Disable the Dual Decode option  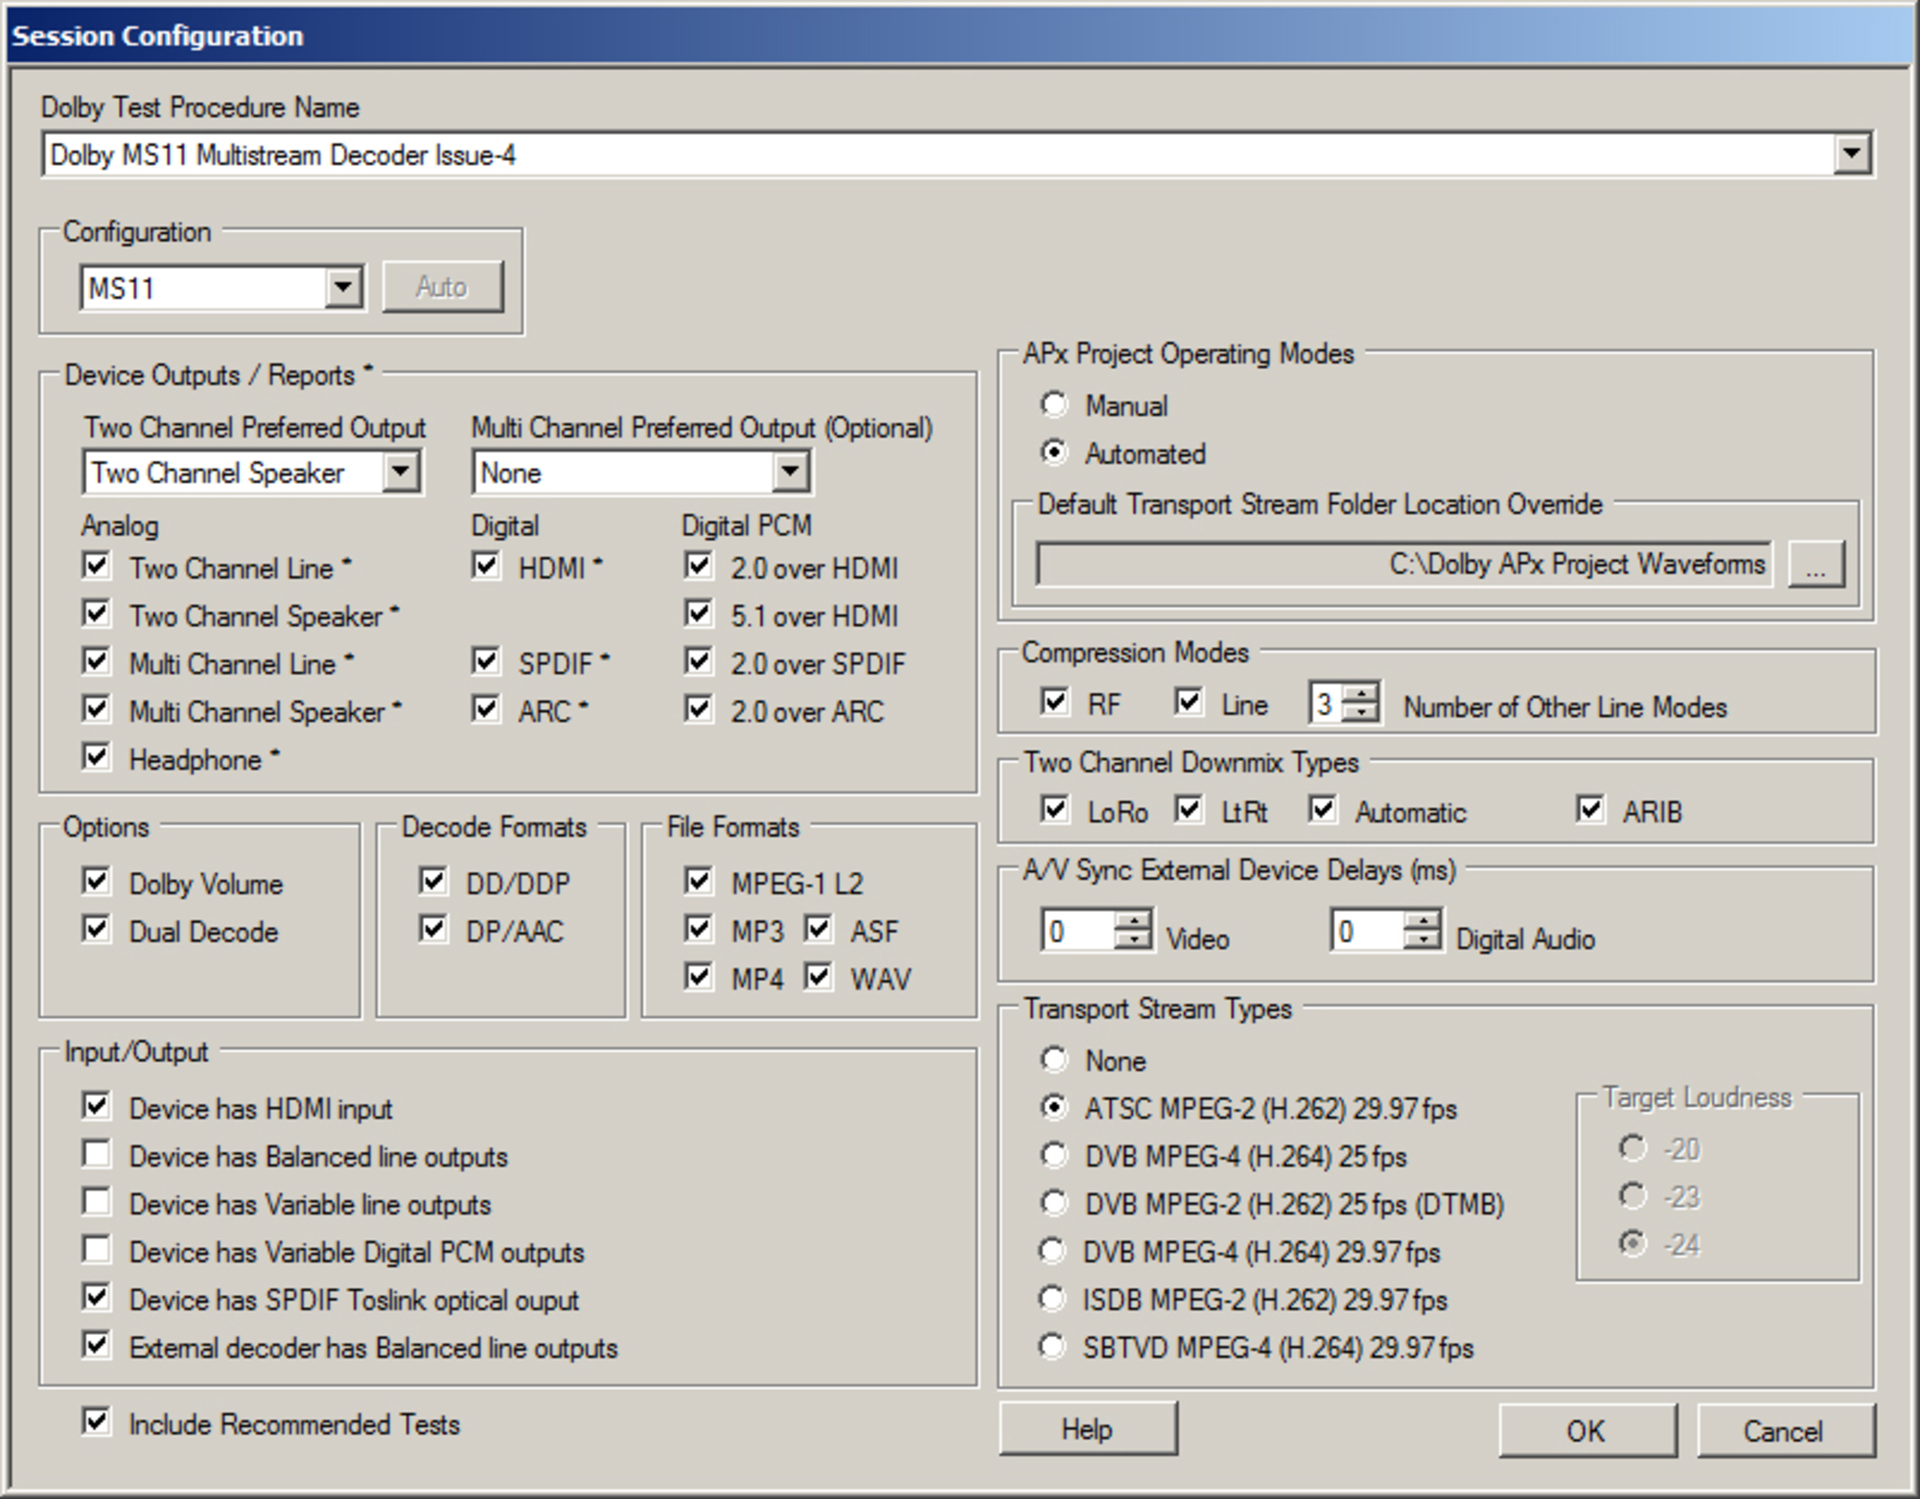coord(96,929)
